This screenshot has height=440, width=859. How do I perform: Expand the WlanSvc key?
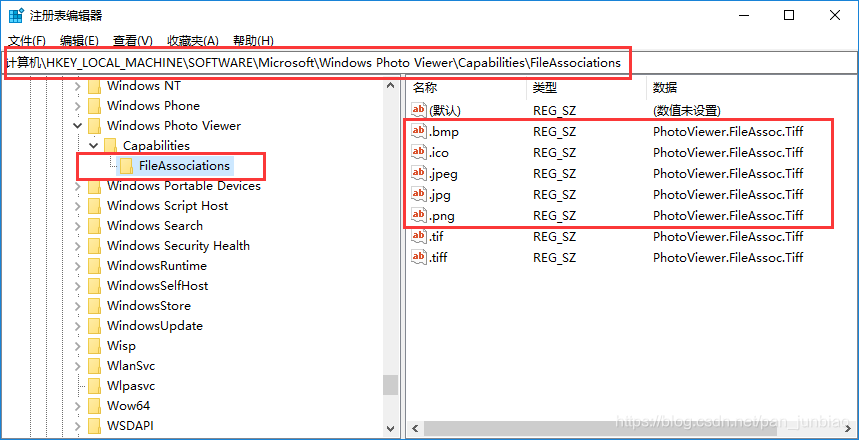click(78, 366)
